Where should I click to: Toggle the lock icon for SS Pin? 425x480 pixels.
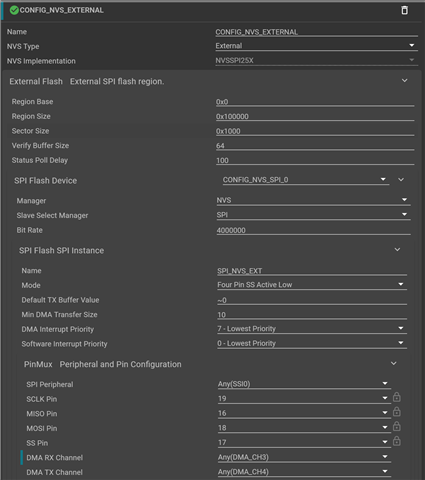click(396, 441)
